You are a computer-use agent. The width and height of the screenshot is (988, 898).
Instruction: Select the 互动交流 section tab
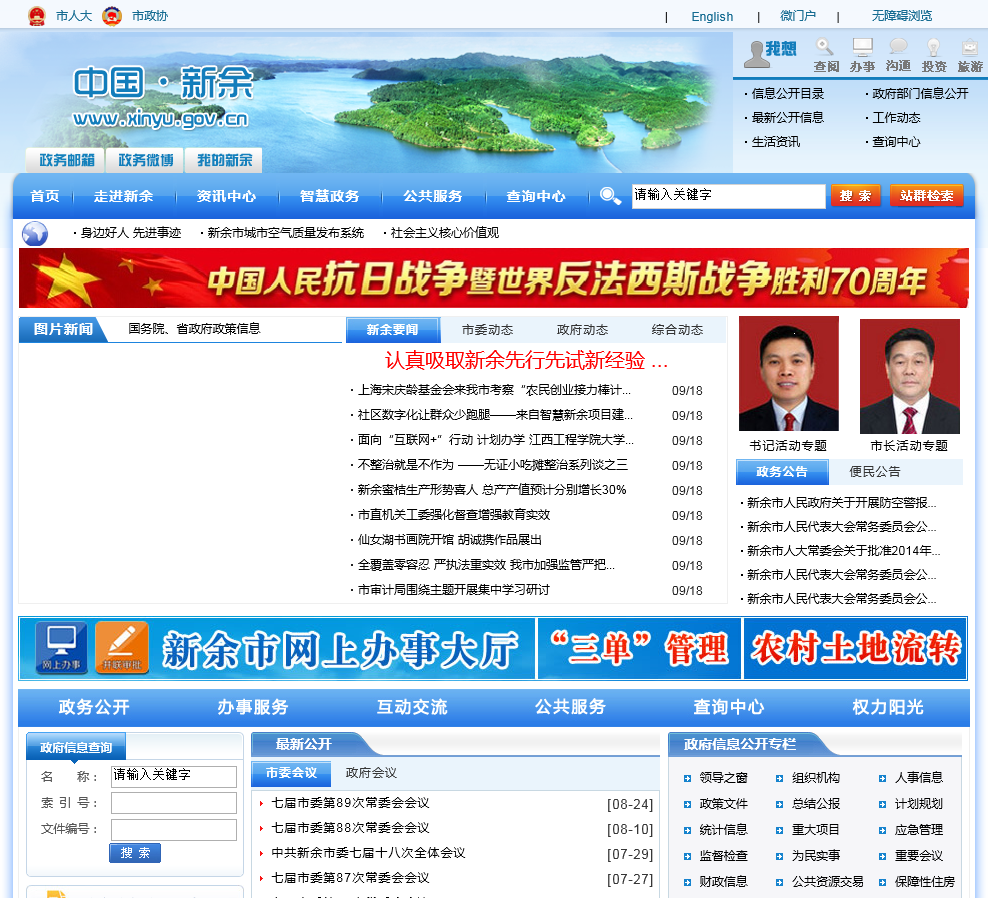(412, 707)
